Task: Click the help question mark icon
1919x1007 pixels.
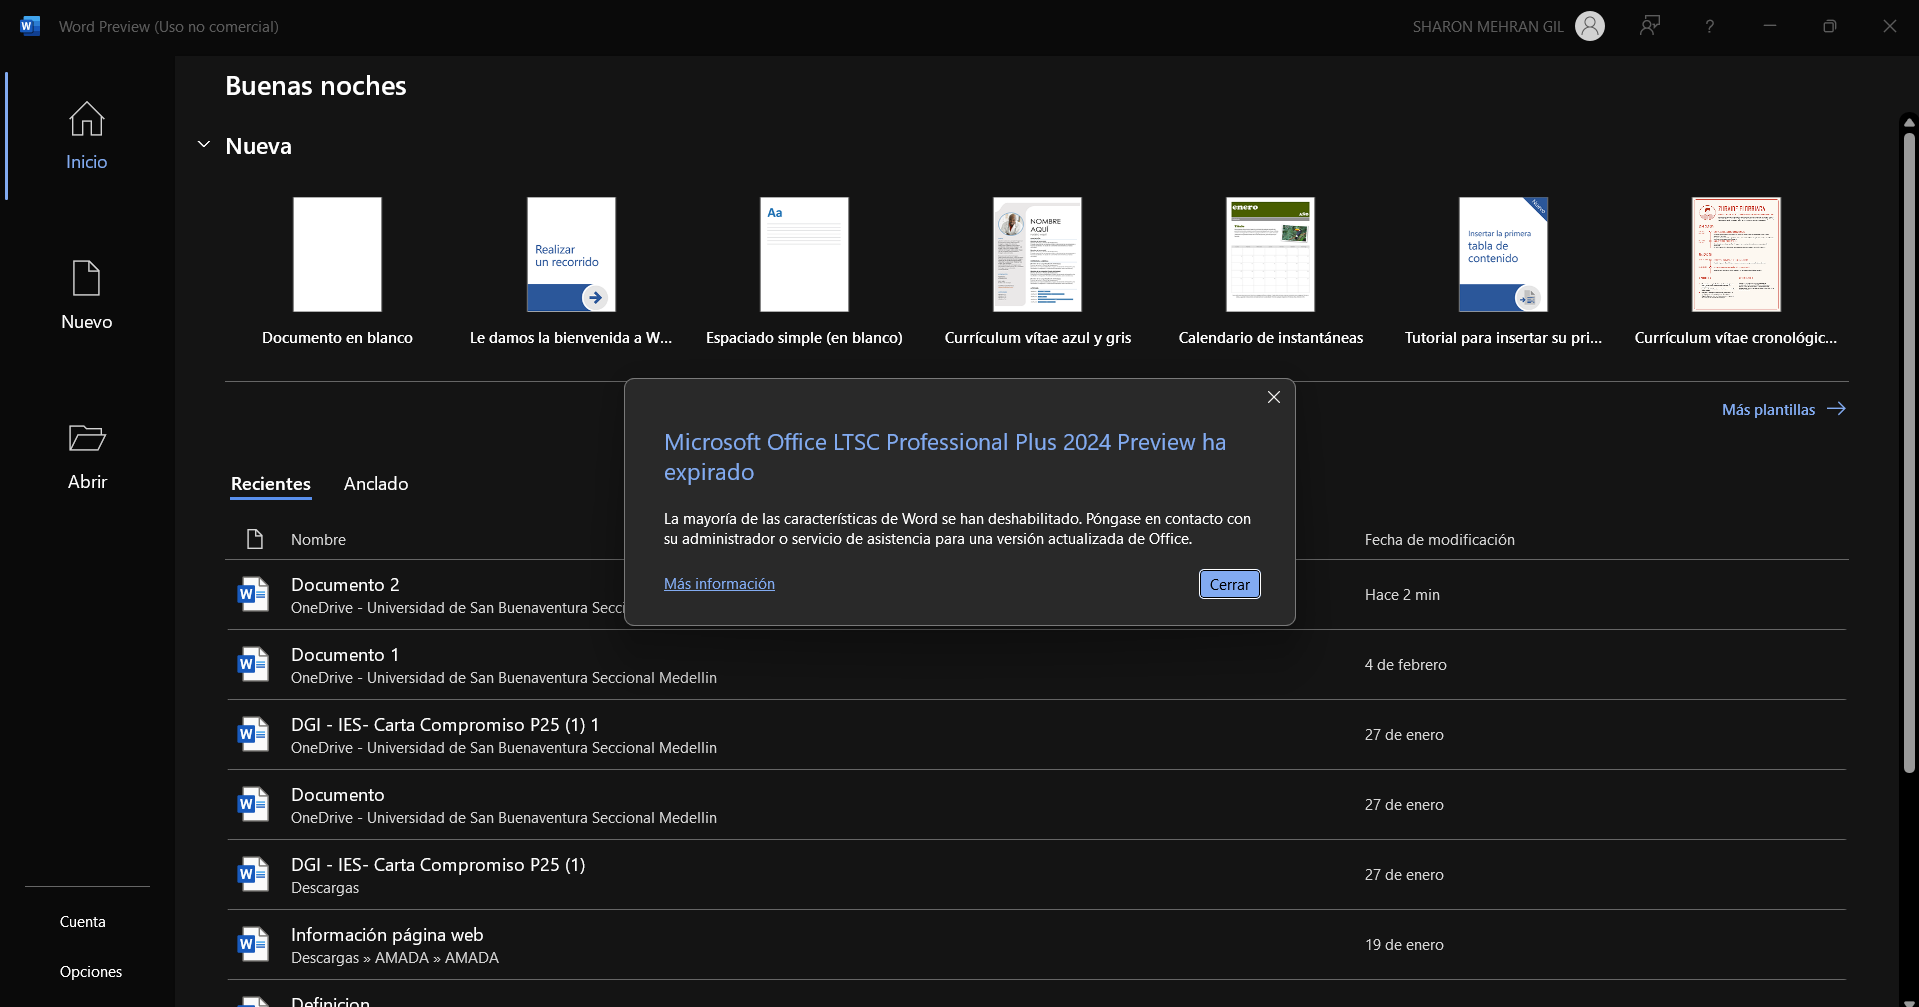Action: pos(1710,27)
